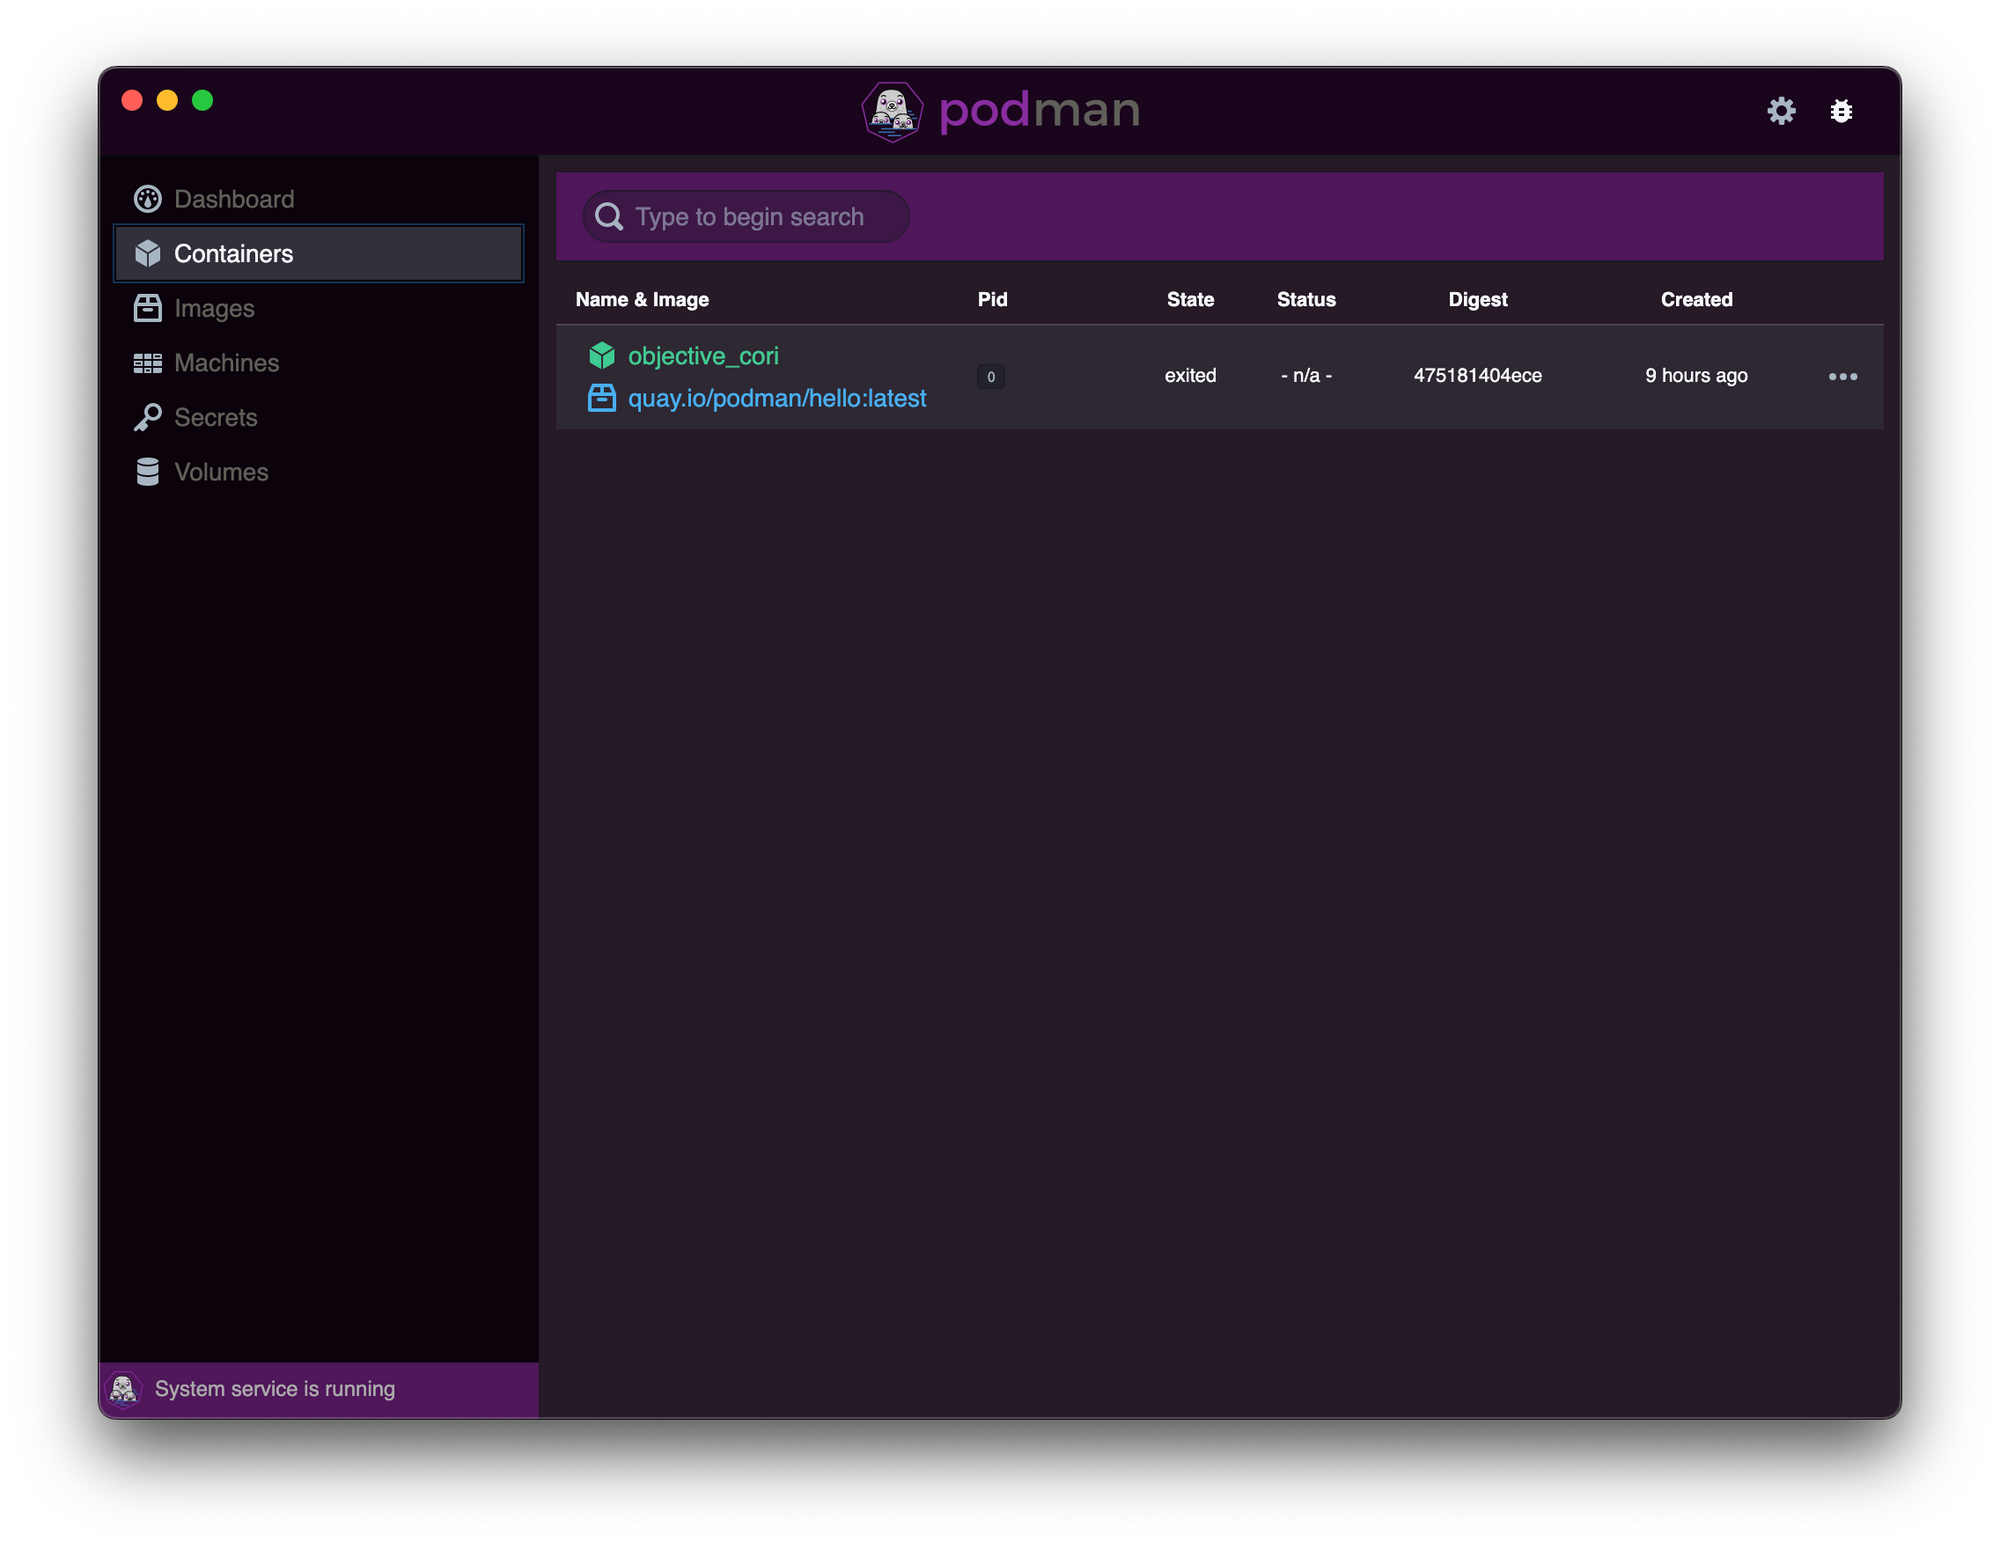This screenshot has width=2000, height=1549.
Task: Click the '- n/a -' status cell
Action: 1306,376
